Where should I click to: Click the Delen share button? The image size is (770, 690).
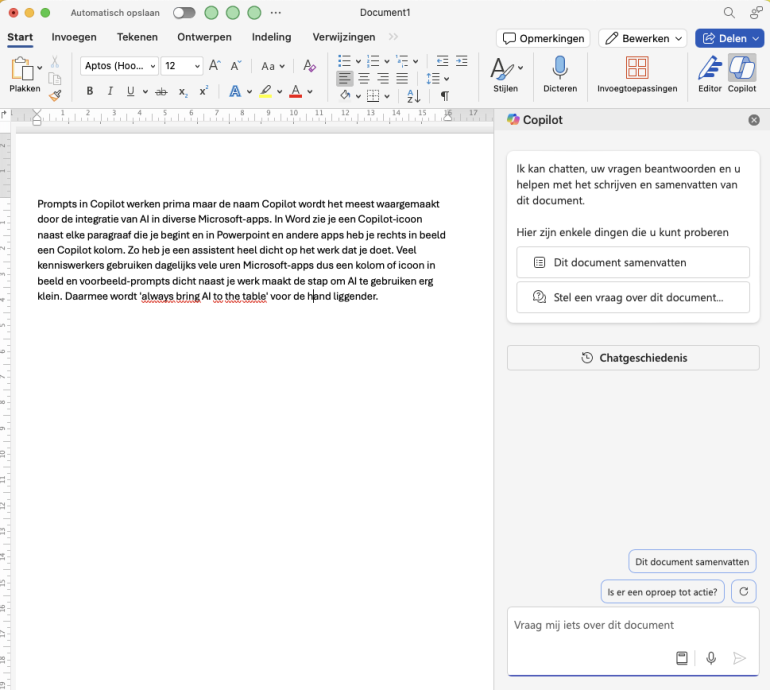pos(729,38)
